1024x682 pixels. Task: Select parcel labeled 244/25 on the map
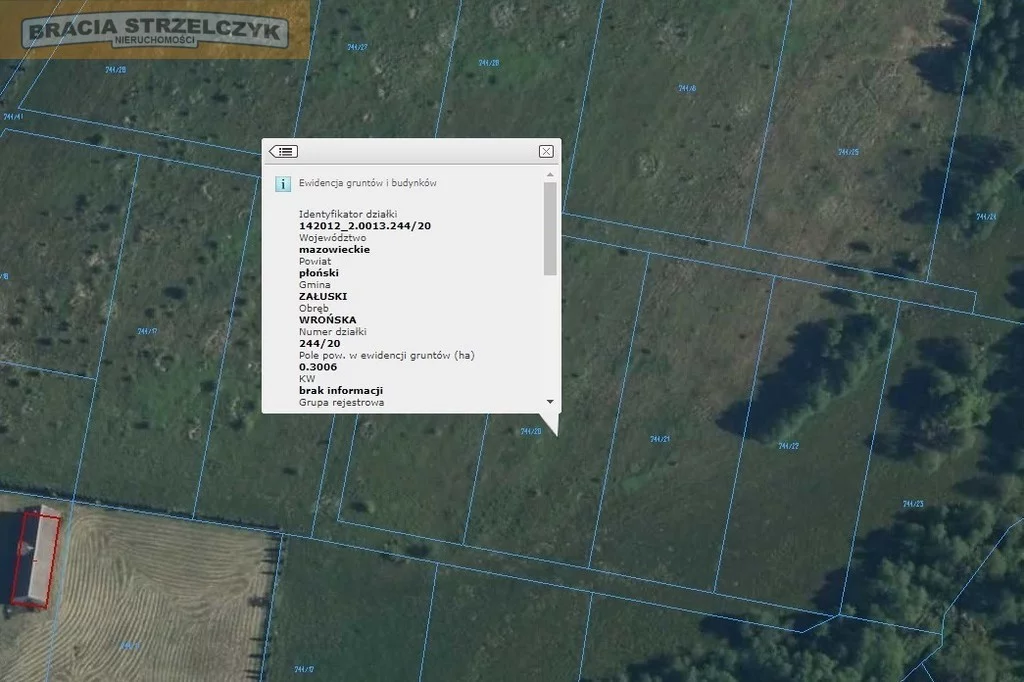[x=848, y=152]
